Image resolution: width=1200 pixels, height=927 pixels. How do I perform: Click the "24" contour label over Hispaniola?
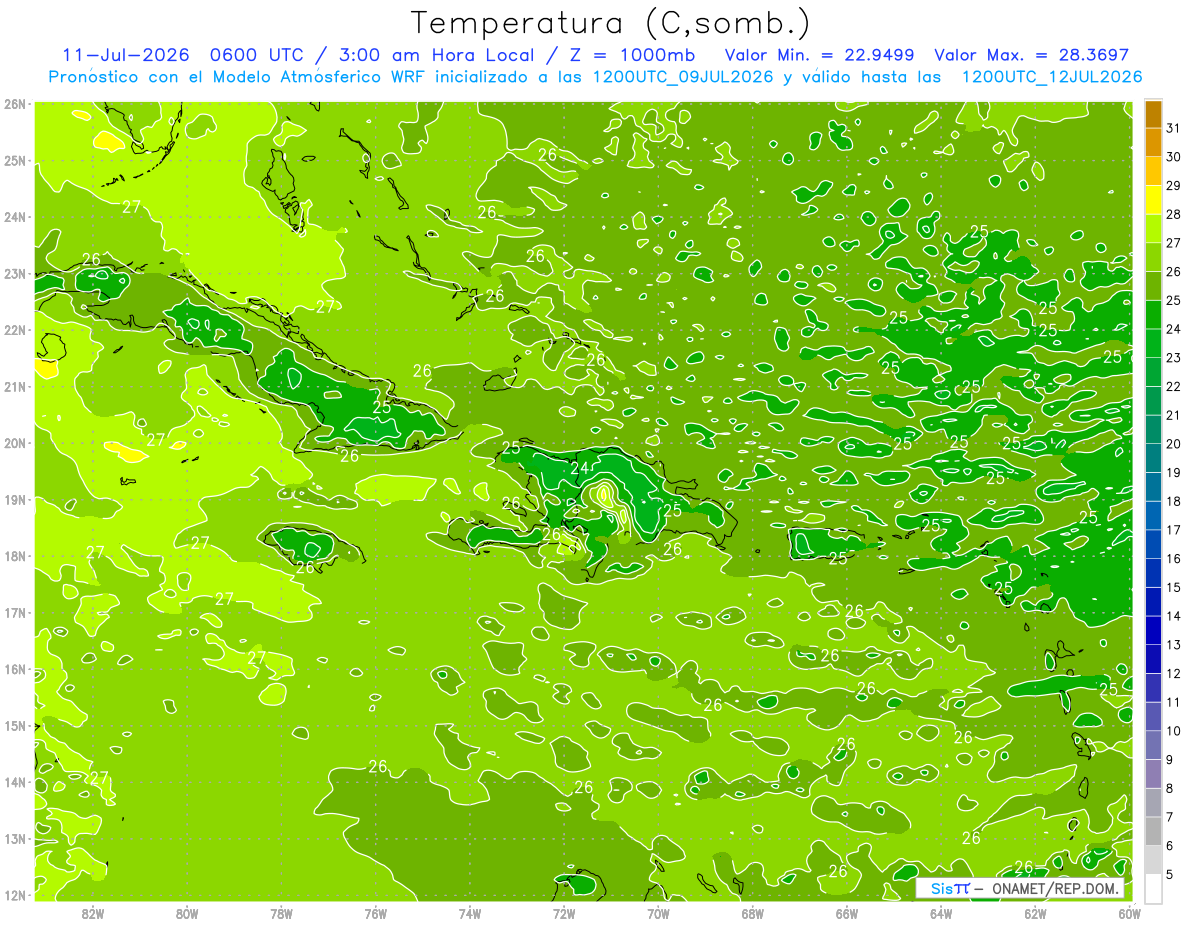point(579,467)
